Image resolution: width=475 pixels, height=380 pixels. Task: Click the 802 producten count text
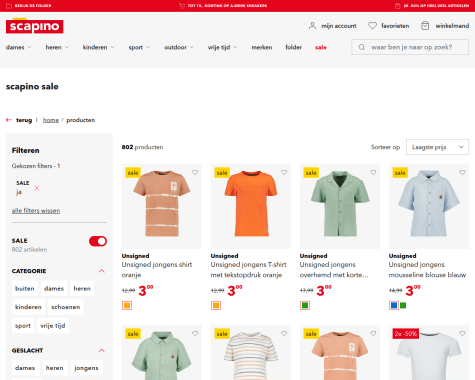[142, 147]
